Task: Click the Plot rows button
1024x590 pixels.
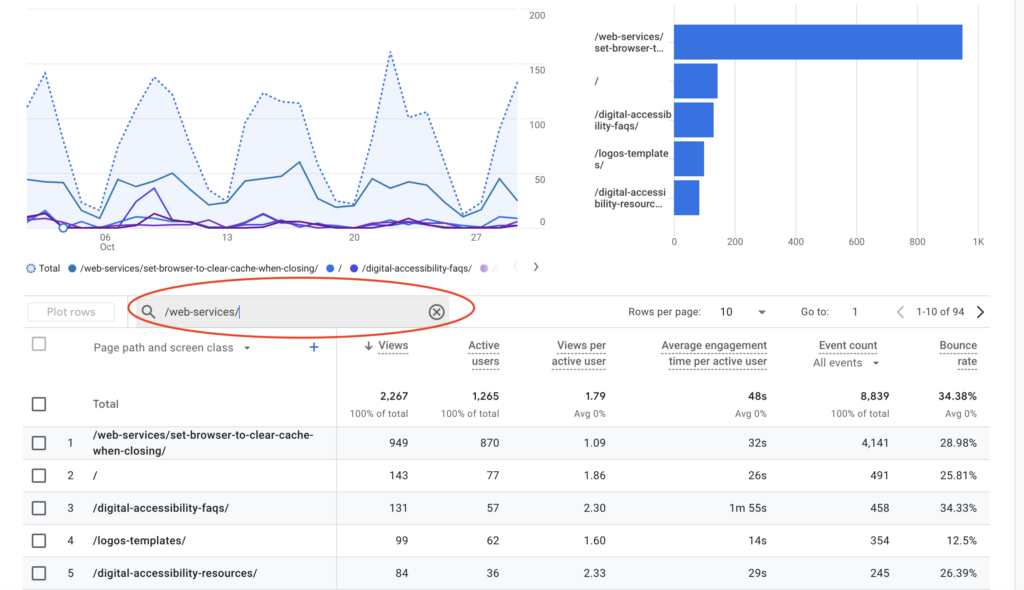Action: 70,311
